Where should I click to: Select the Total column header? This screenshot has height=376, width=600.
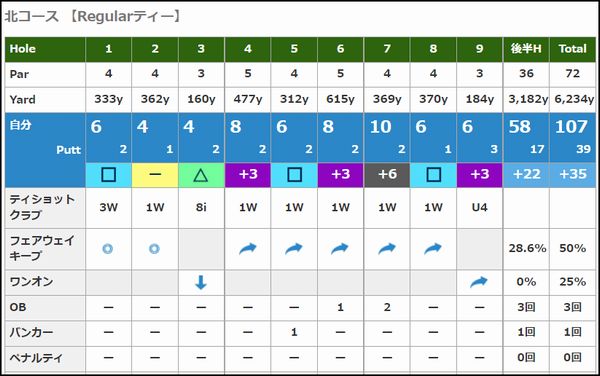(x=572, y=49)
